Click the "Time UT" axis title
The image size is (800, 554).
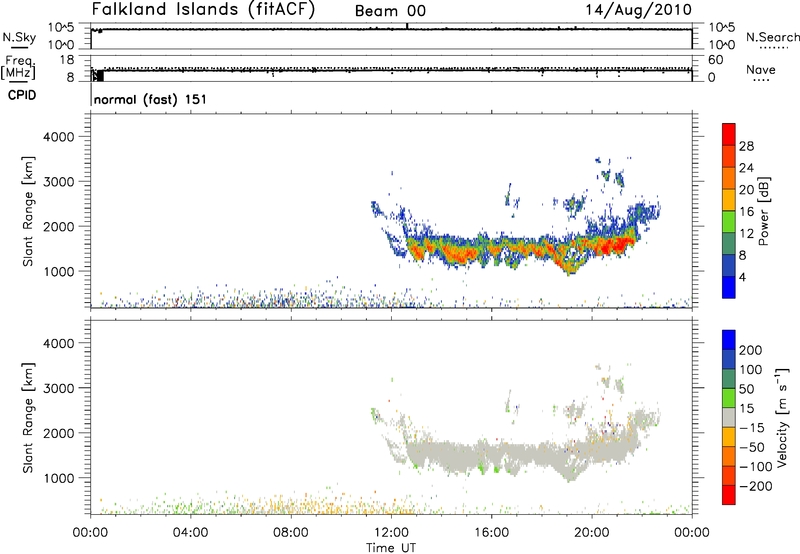click(x=391, y=548)
